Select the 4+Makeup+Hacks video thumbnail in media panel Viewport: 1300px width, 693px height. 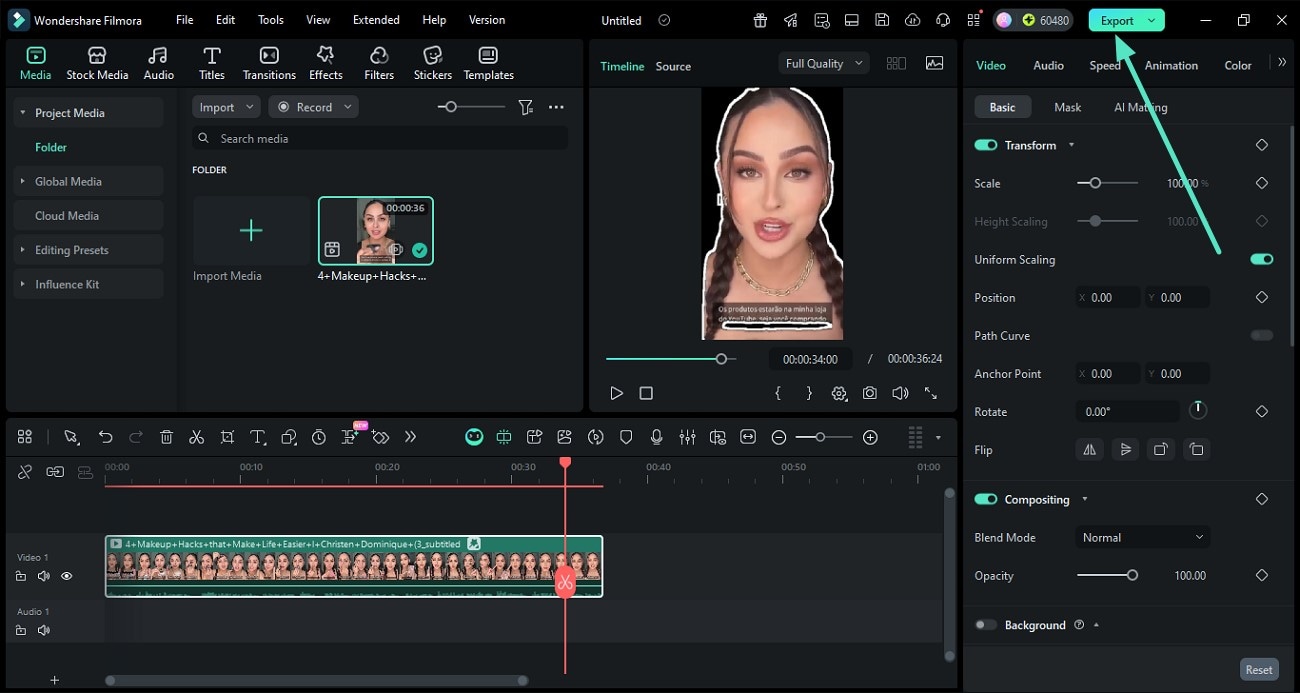point(375,230)
